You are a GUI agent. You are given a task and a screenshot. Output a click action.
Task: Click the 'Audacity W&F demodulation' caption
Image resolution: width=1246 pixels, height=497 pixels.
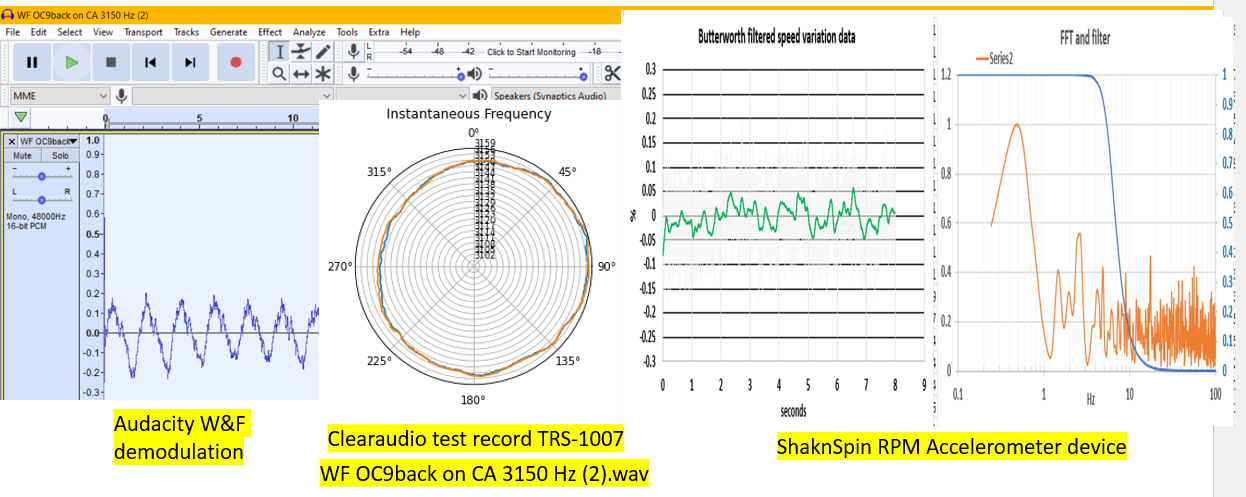click(180, 437)
